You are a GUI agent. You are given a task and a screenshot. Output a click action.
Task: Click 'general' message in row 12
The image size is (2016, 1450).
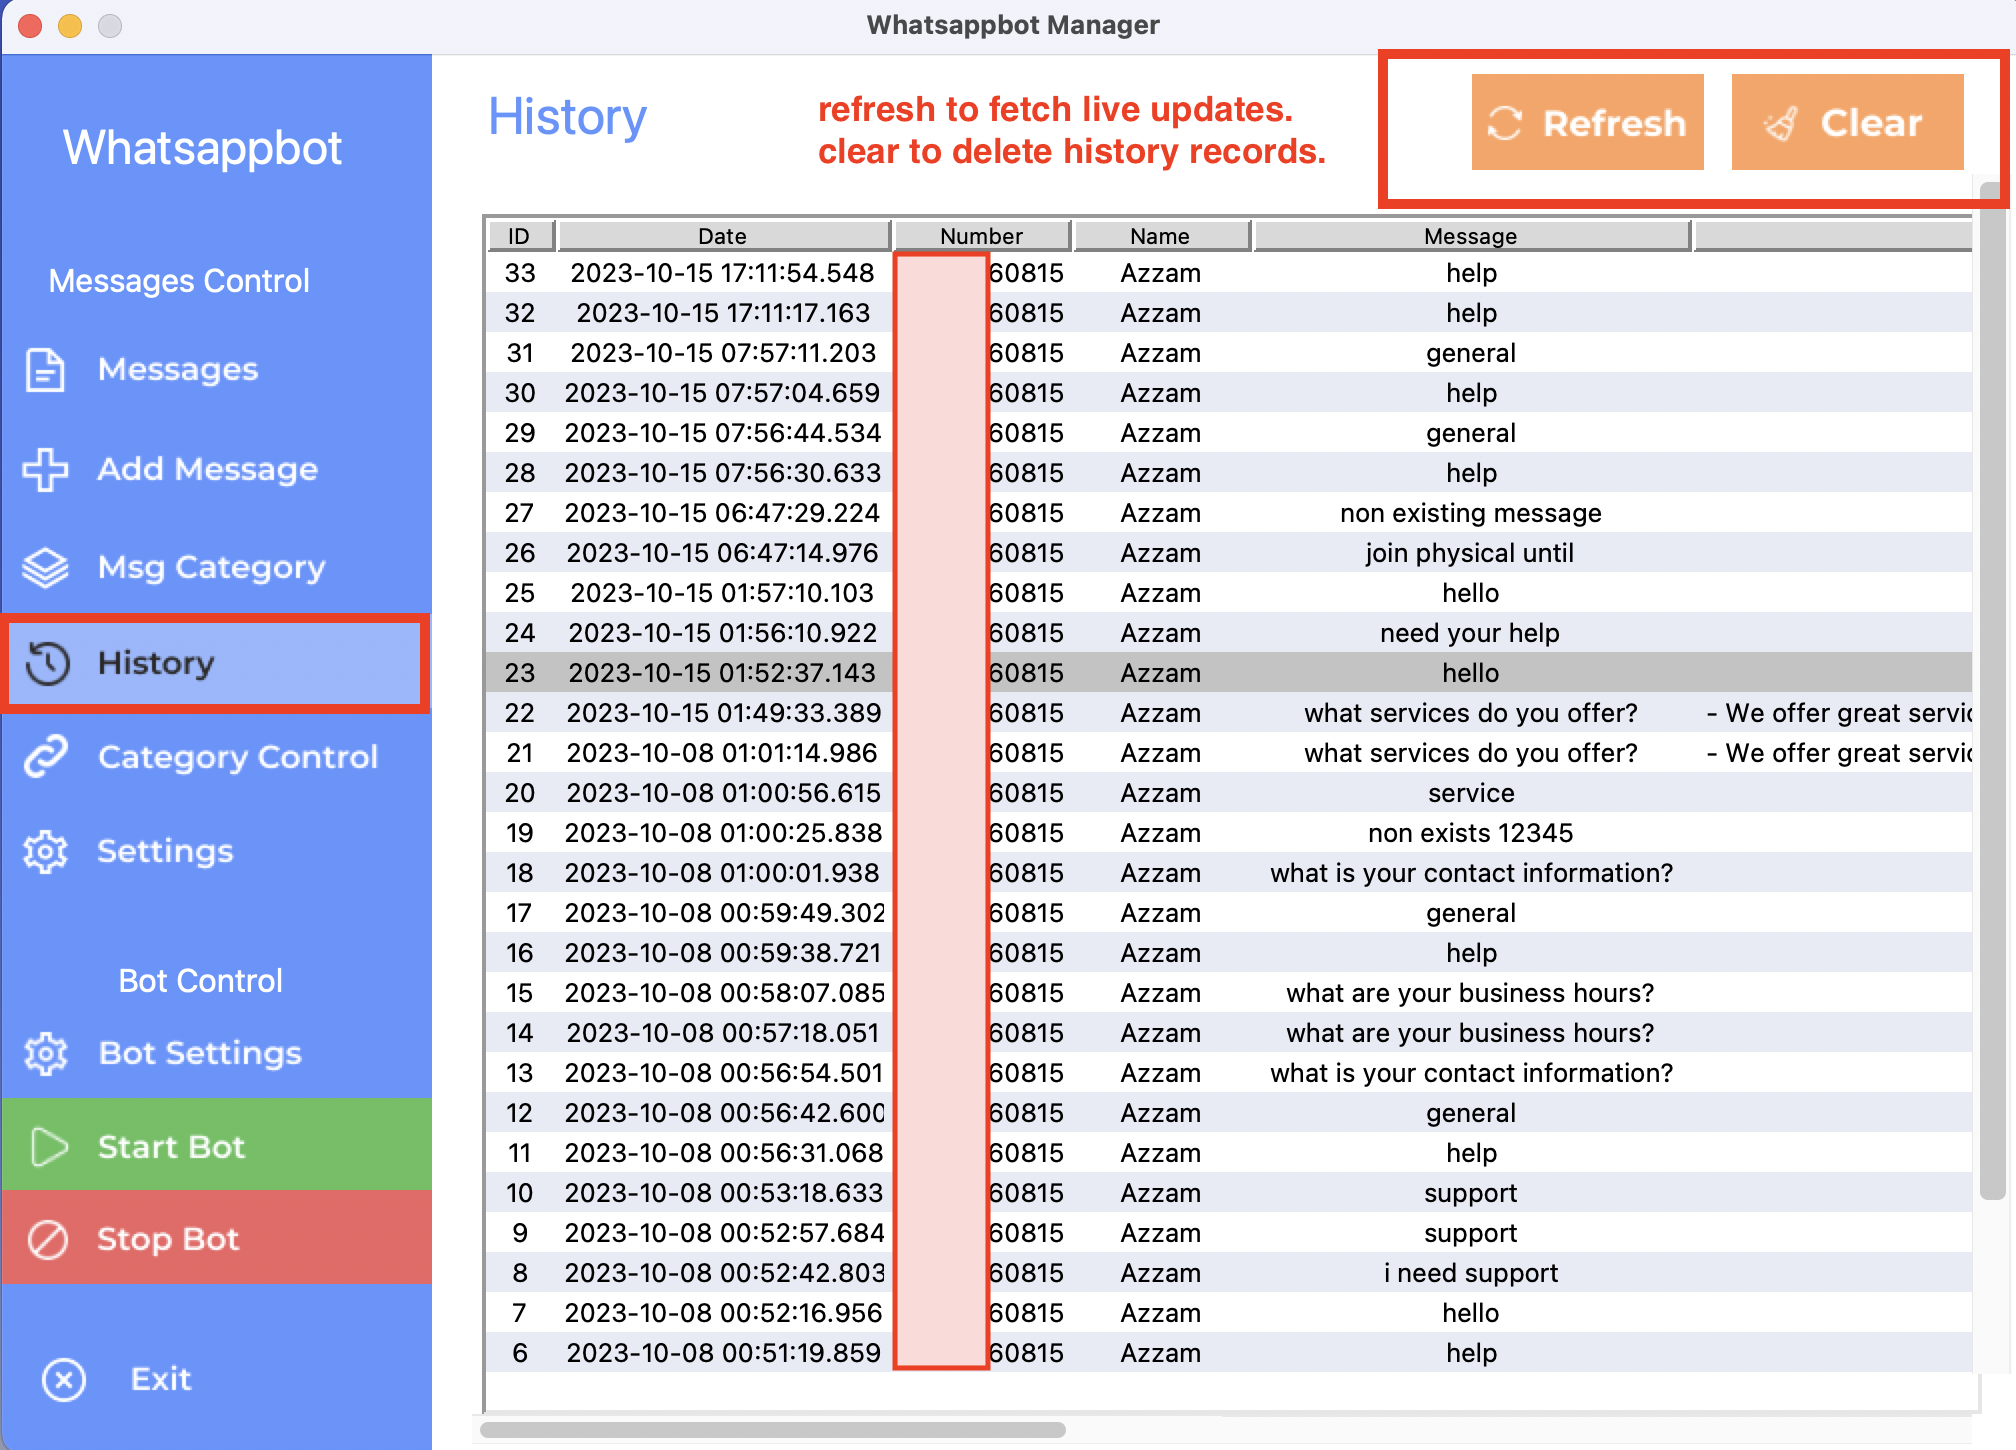click(x=1471, y=1113)
